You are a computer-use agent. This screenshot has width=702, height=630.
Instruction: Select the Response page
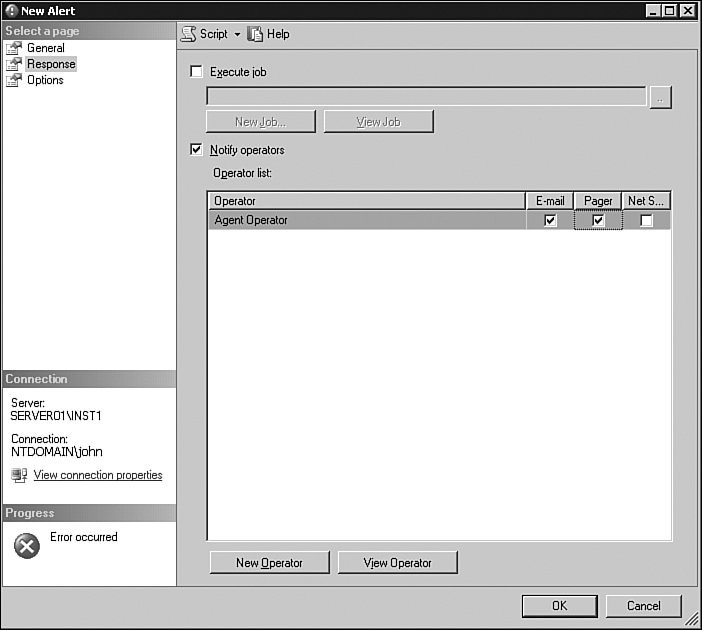tap(51, 64)
